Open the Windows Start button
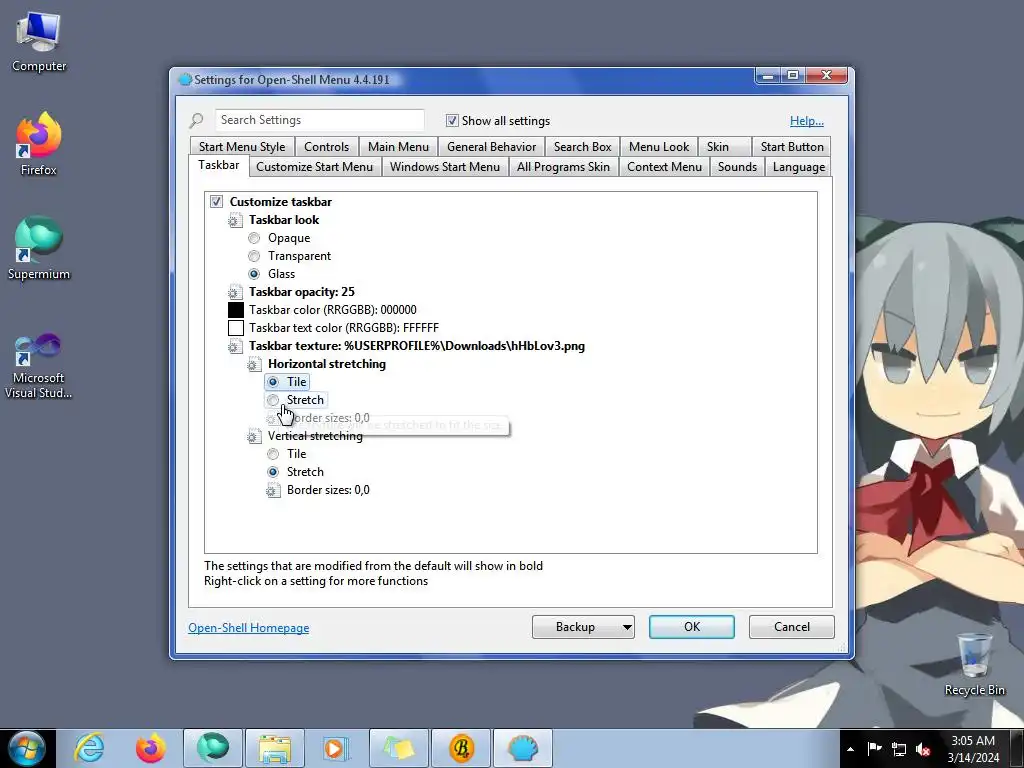 (27, 748)
